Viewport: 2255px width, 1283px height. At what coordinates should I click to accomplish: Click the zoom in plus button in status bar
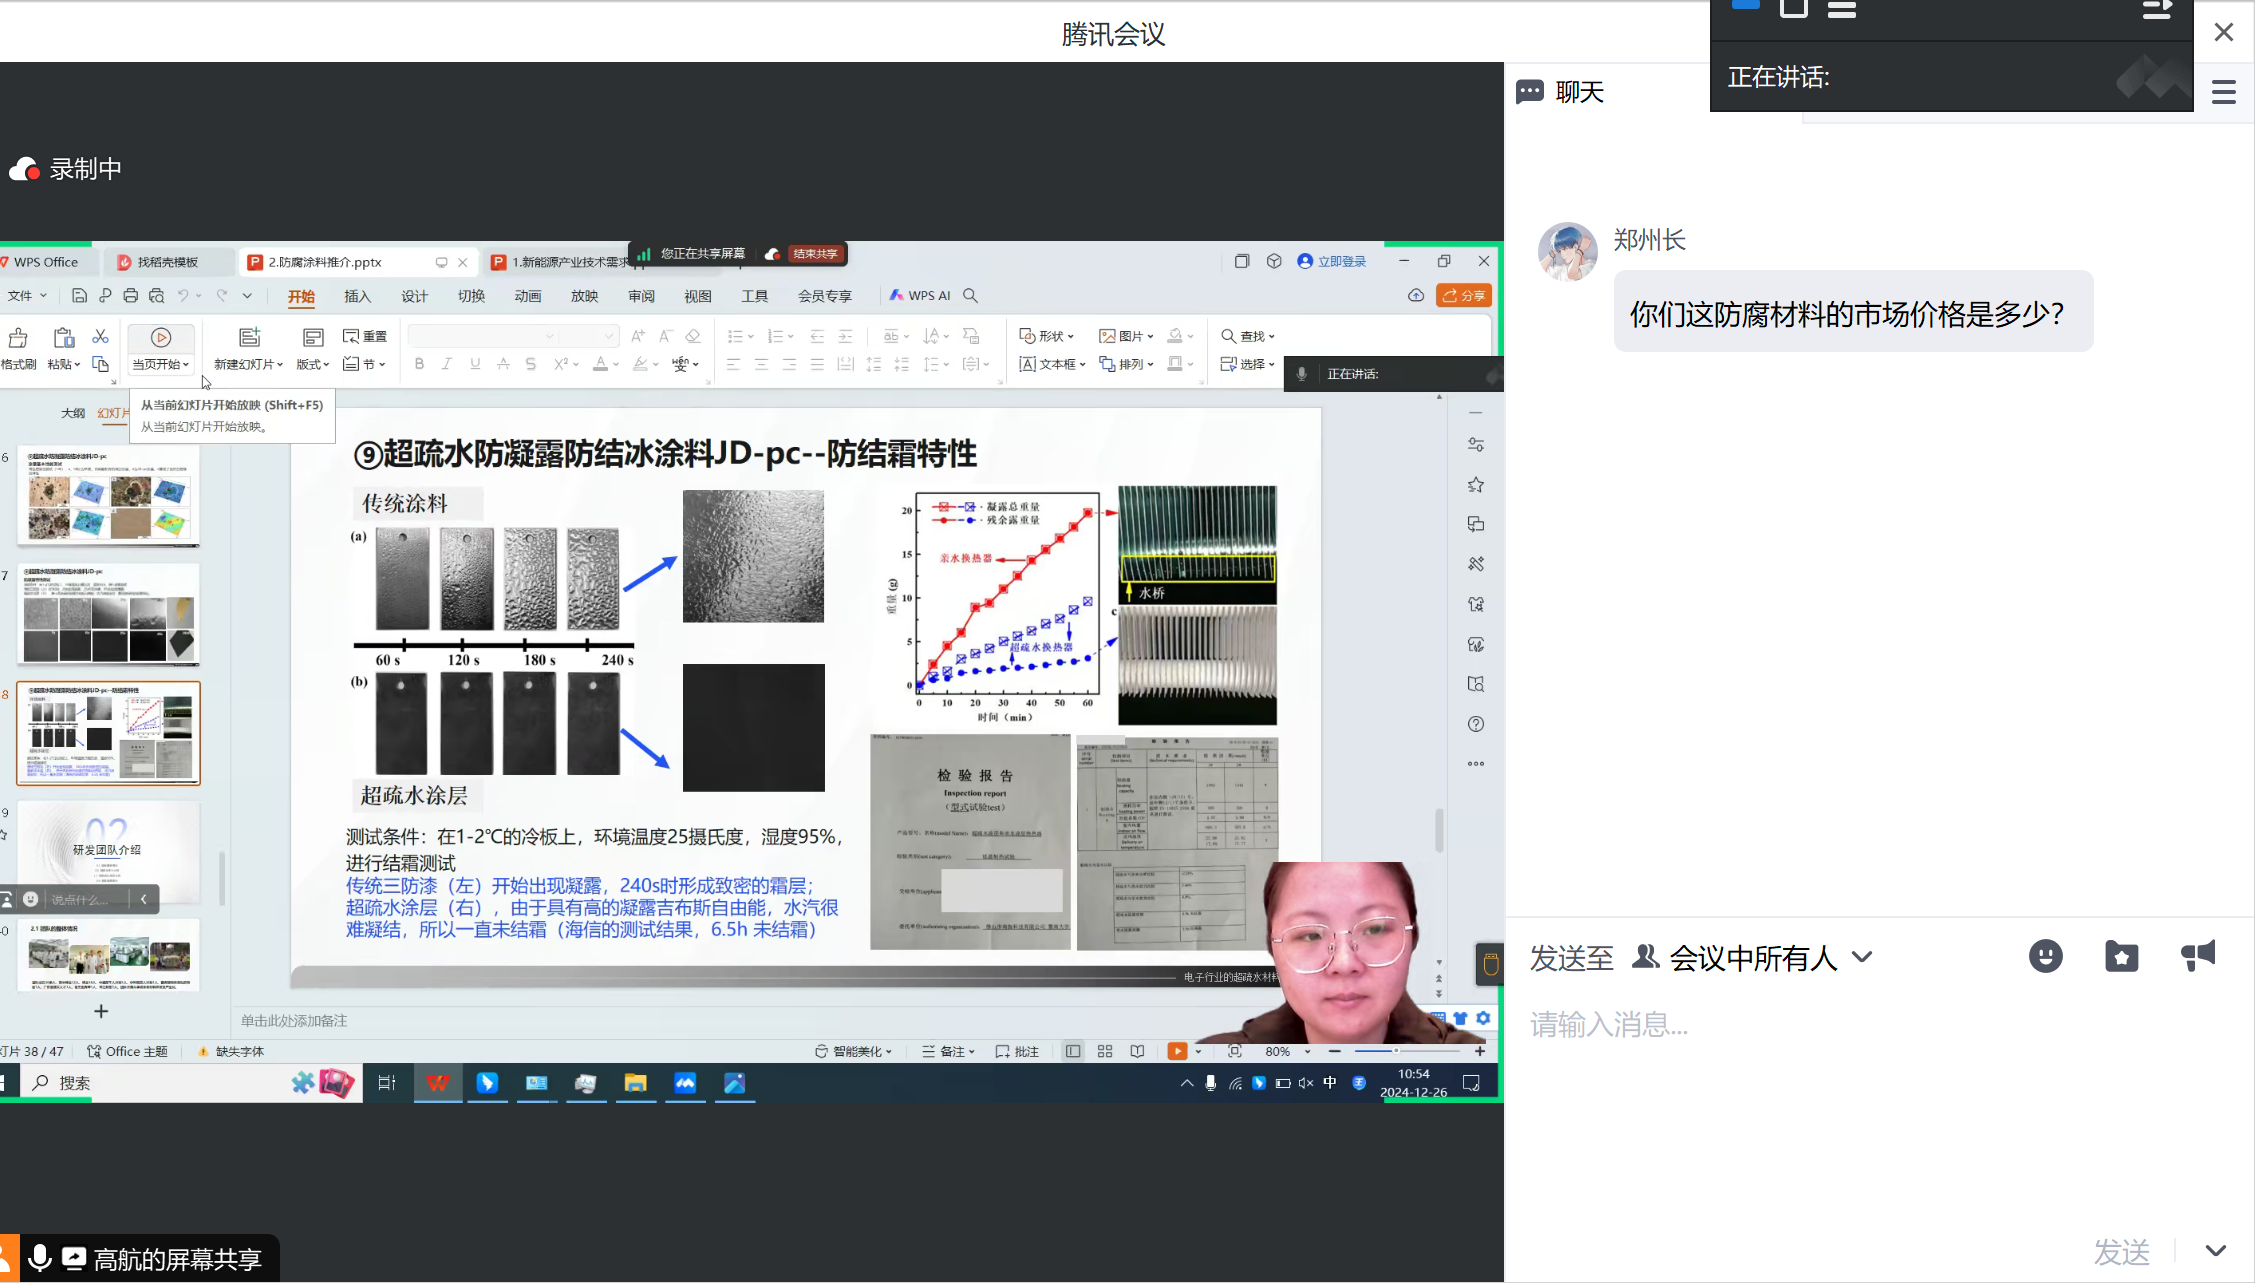(1480, 1051)
